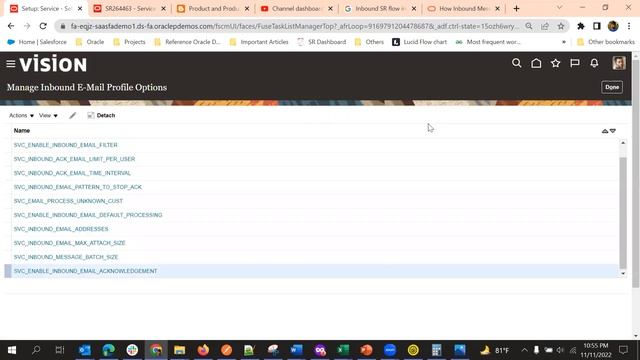
Task: Expand the View dropdown menu
Action: click(48, 116)
